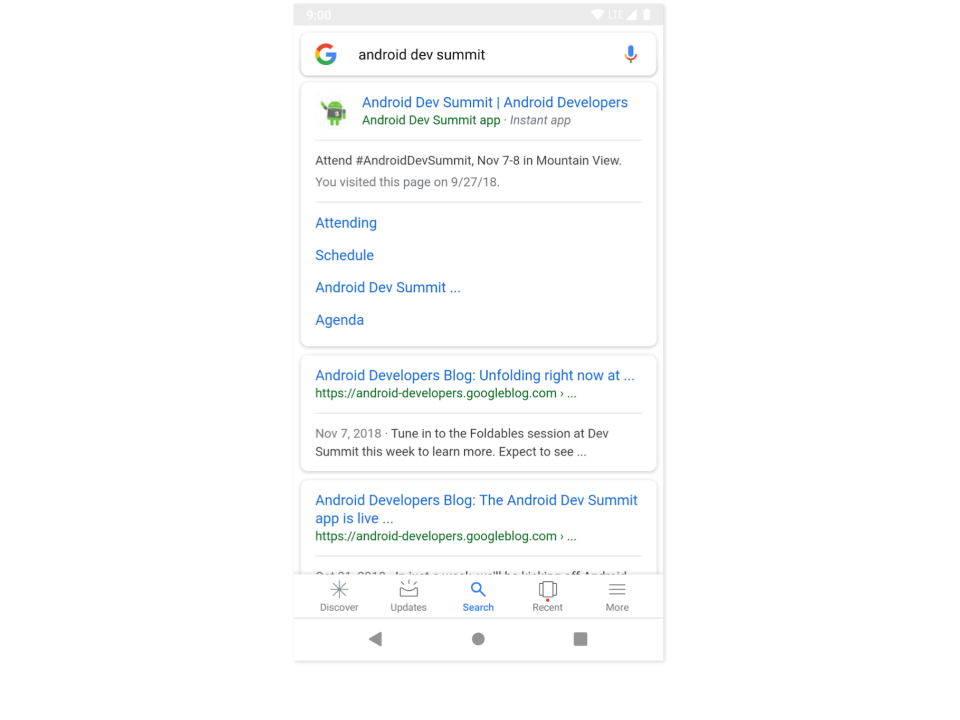Image resolution: width=960 pixels, height=720 pixels.
Task: Click the search field with android dev summit
Action: click(479, 54)
